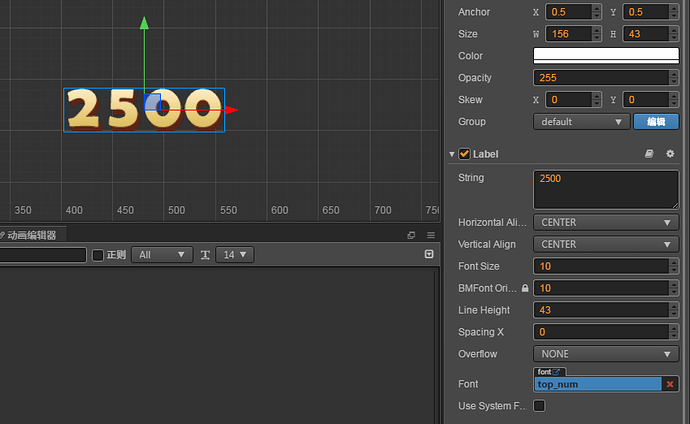Open the Overflow NONE dropdown
690x424 pixels.
[606, 354]
